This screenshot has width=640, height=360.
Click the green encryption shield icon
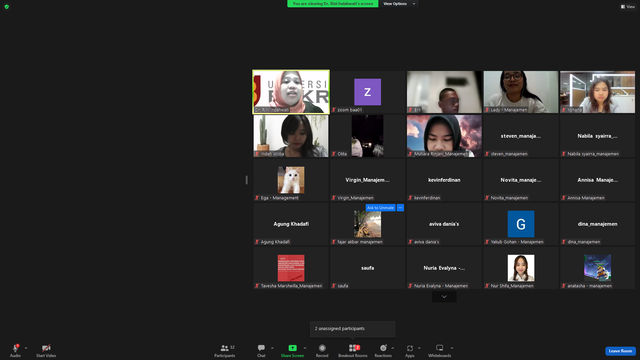click(x=7, y=7)
